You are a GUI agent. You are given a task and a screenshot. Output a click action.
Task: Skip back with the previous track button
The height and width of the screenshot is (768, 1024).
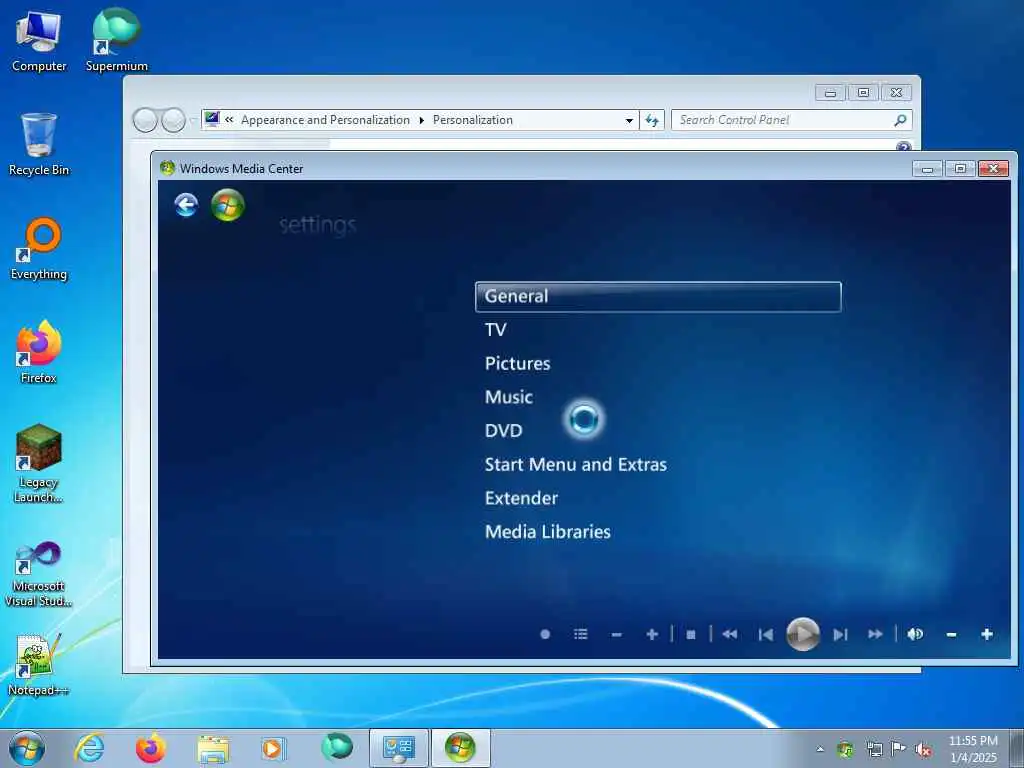(x=766, y=634)
